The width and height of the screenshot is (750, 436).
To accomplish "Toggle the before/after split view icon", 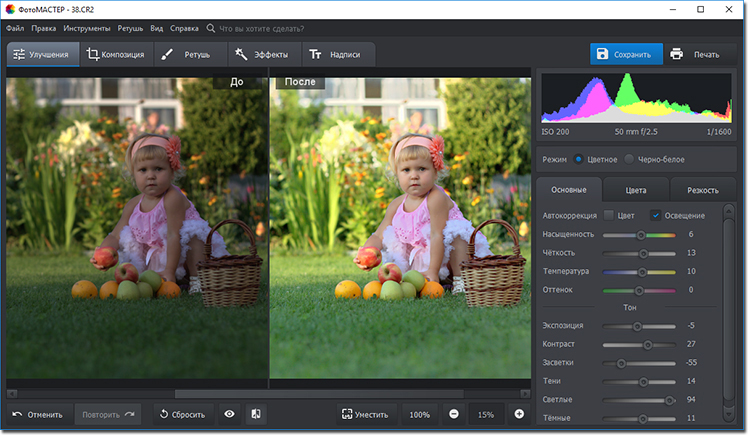I will coord(256,414).
